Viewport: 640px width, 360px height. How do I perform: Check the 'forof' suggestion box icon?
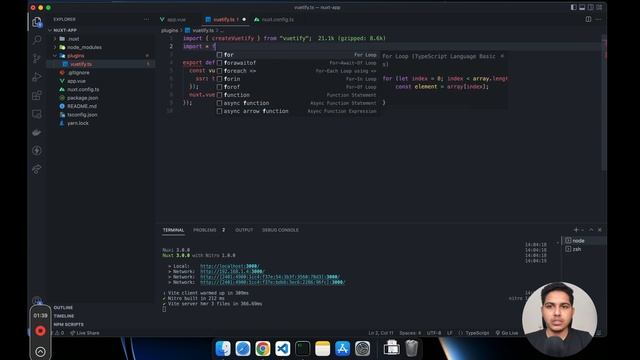[219, 87]
